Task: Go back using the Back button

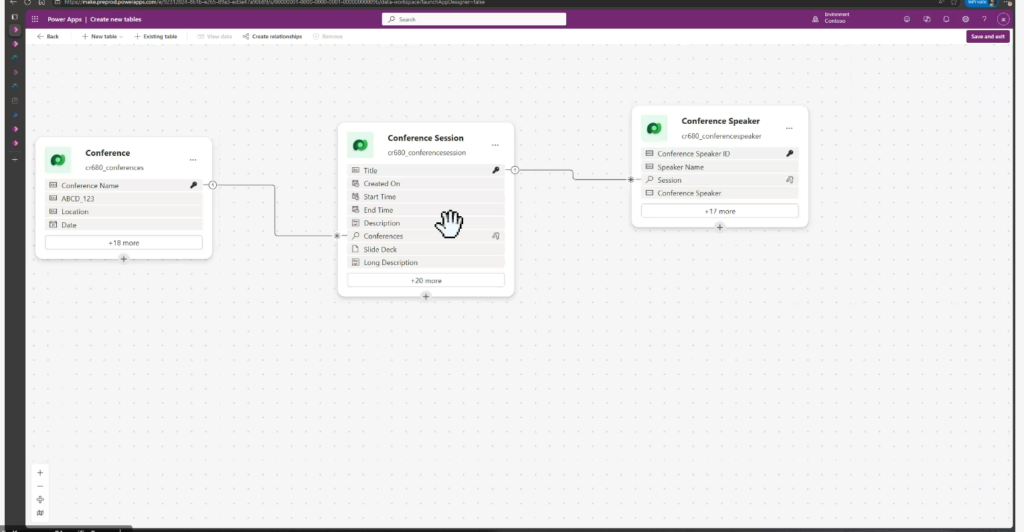Action: [48, 37]
